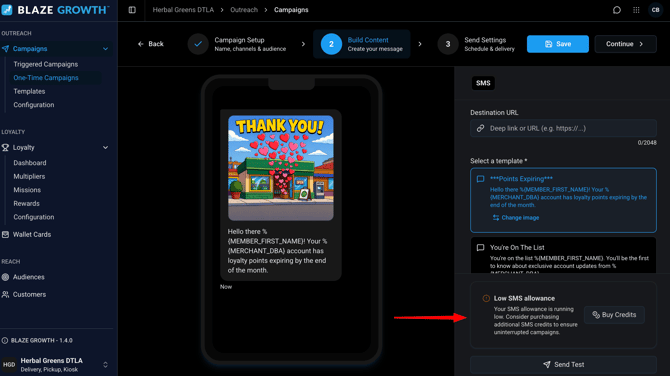670x376 pixels.
Task: Collapse the Campaigns section chevron
Action: coord(106,49)
